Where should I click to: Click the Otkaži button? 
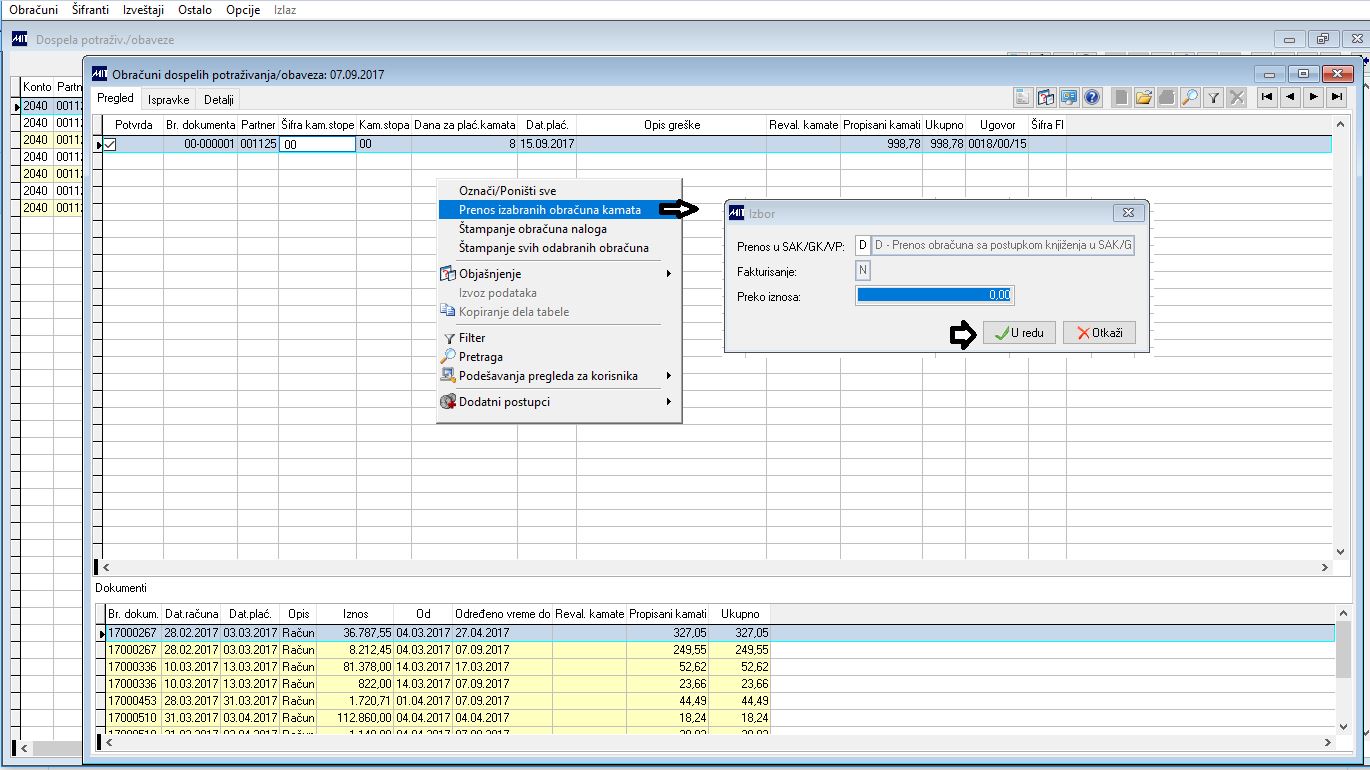(x=1099, y=334)
